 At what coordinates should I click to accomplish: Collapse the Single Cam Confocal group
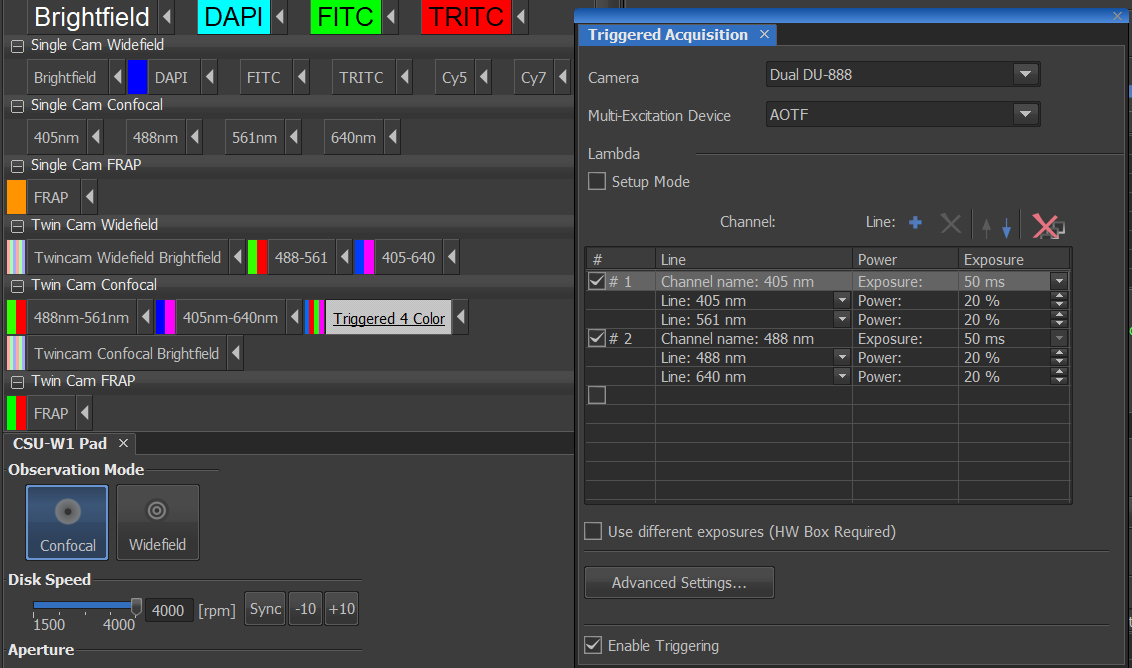17,105
